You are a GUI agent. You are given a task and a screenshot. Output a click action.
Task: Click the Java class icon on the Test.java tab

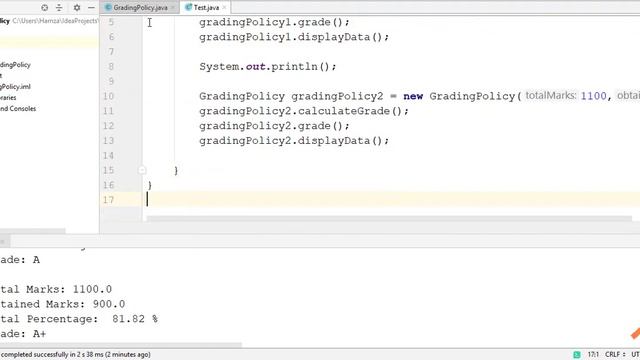(x=189, y=7)
